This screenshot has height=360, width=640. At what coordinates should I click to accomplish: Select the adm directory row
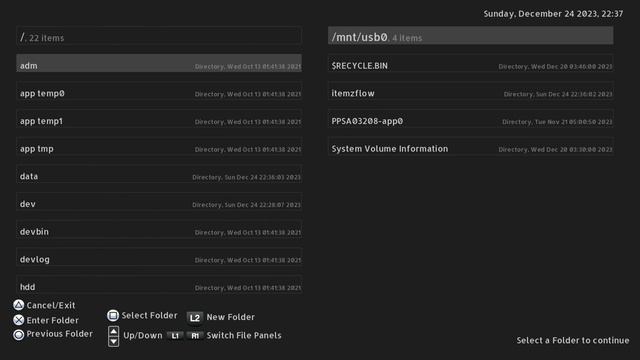159,63
